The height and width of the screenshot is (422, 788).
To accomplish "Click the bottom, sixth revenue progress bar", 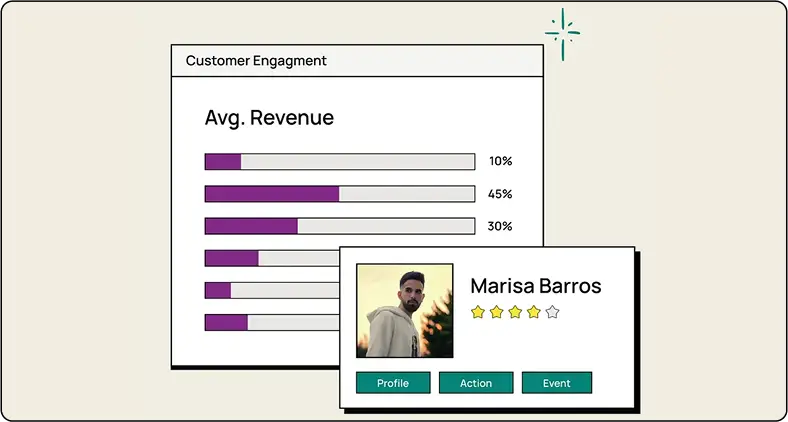I will click(x=272, y=323).
